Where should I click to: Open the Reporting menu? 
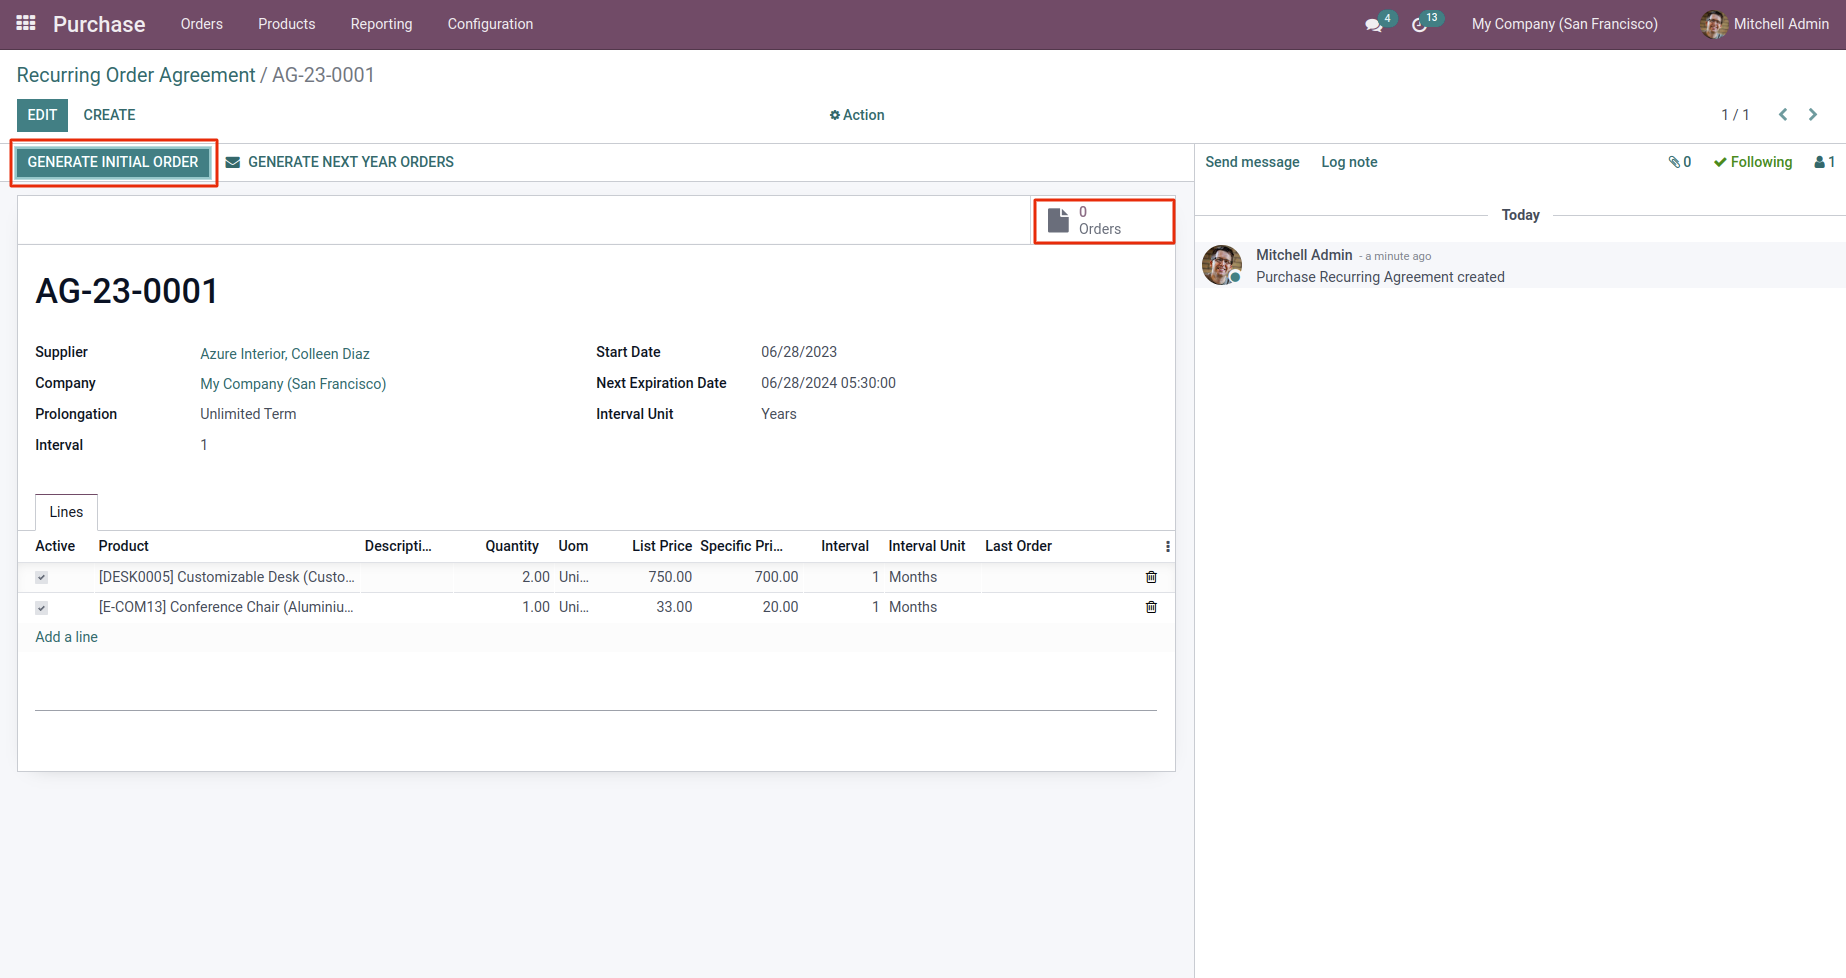click(x=381, y=24)
